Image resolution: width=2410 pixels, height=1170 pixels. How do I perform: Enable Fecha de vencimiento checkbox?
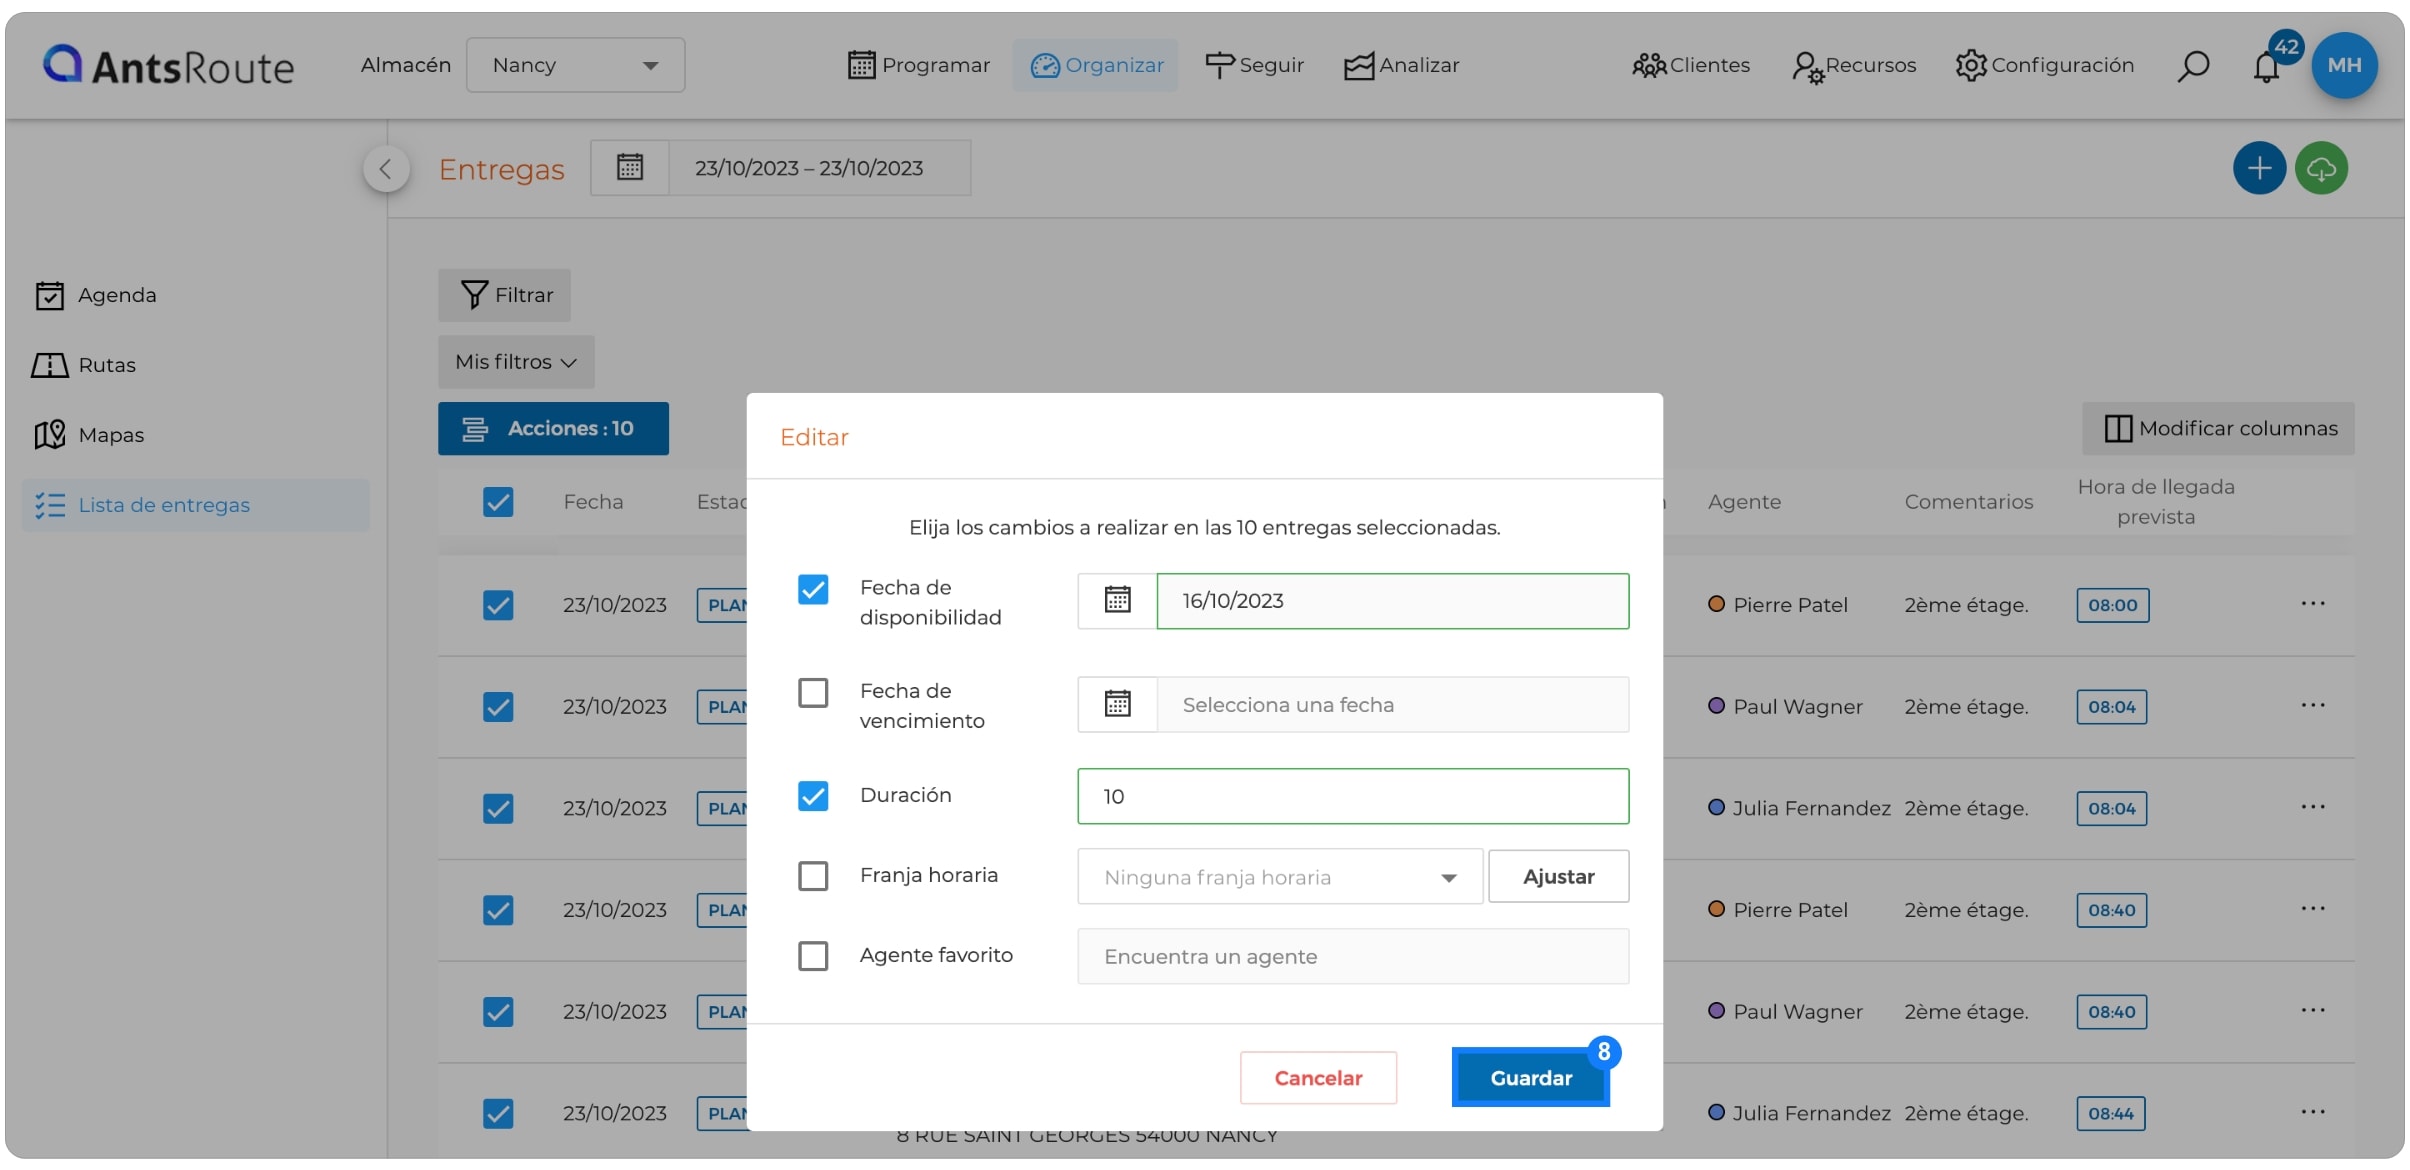coord(813,692)
